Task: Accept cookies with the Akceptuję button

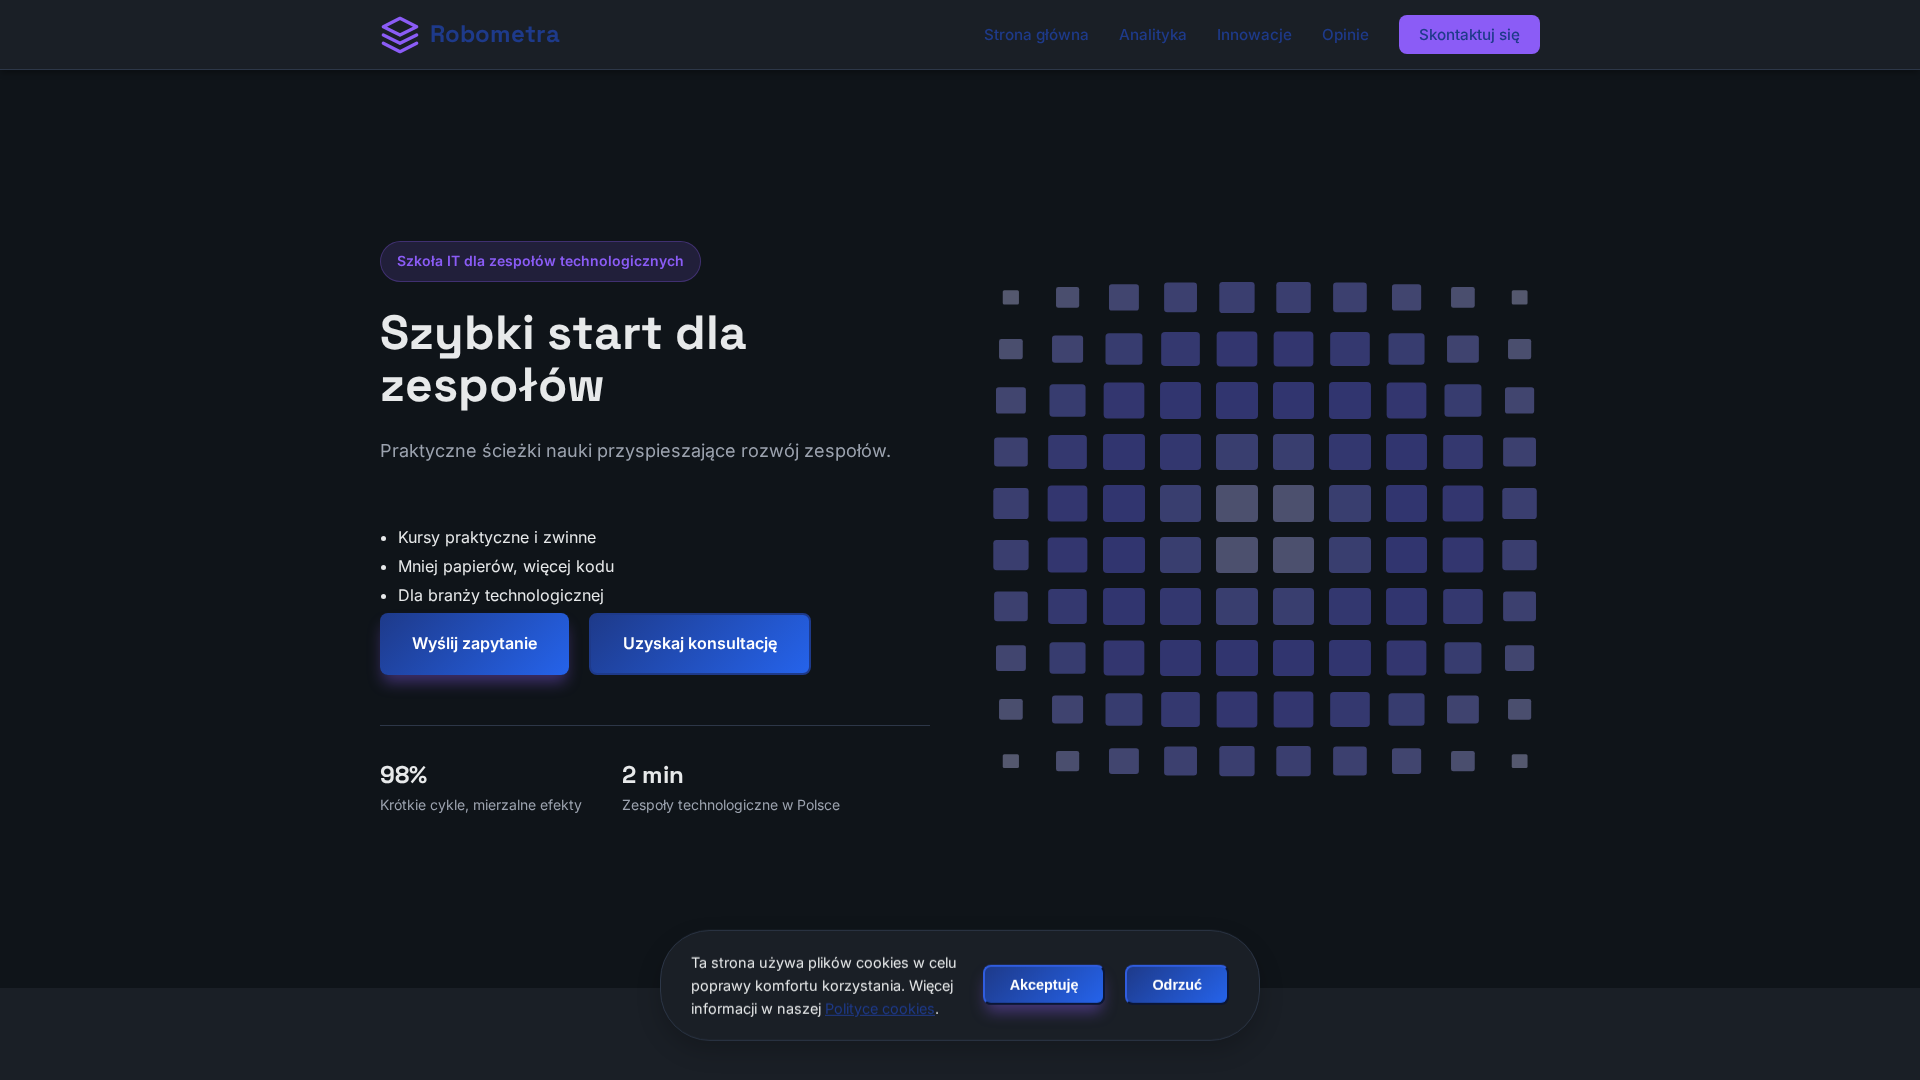Action: pyautogui.click(x=1043, y=985)
